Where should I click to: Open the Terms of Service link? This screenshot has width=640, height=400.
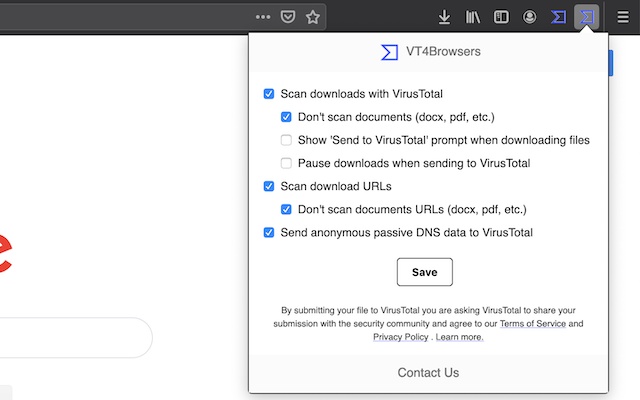pyautogui.click(x=533, y=324)
